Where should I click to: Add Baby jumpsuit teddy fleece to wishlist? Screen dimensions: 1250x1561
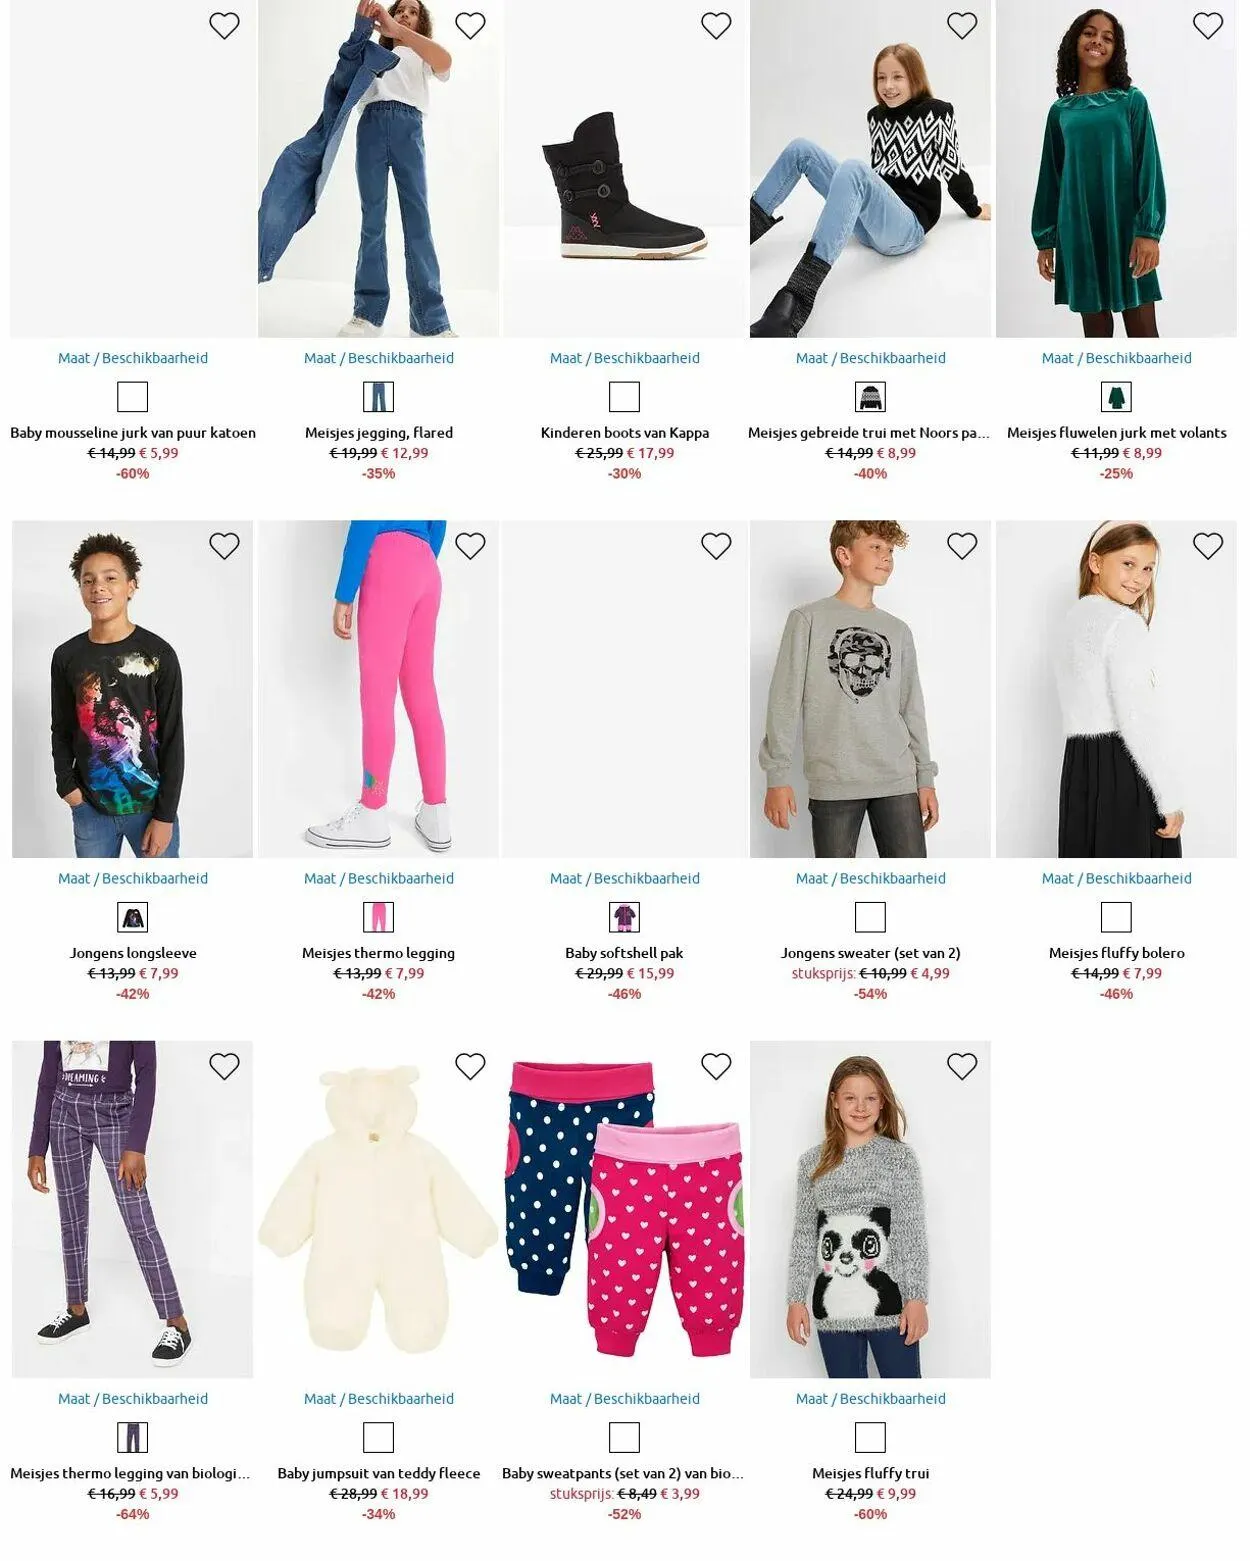(x=470, y=1066)
